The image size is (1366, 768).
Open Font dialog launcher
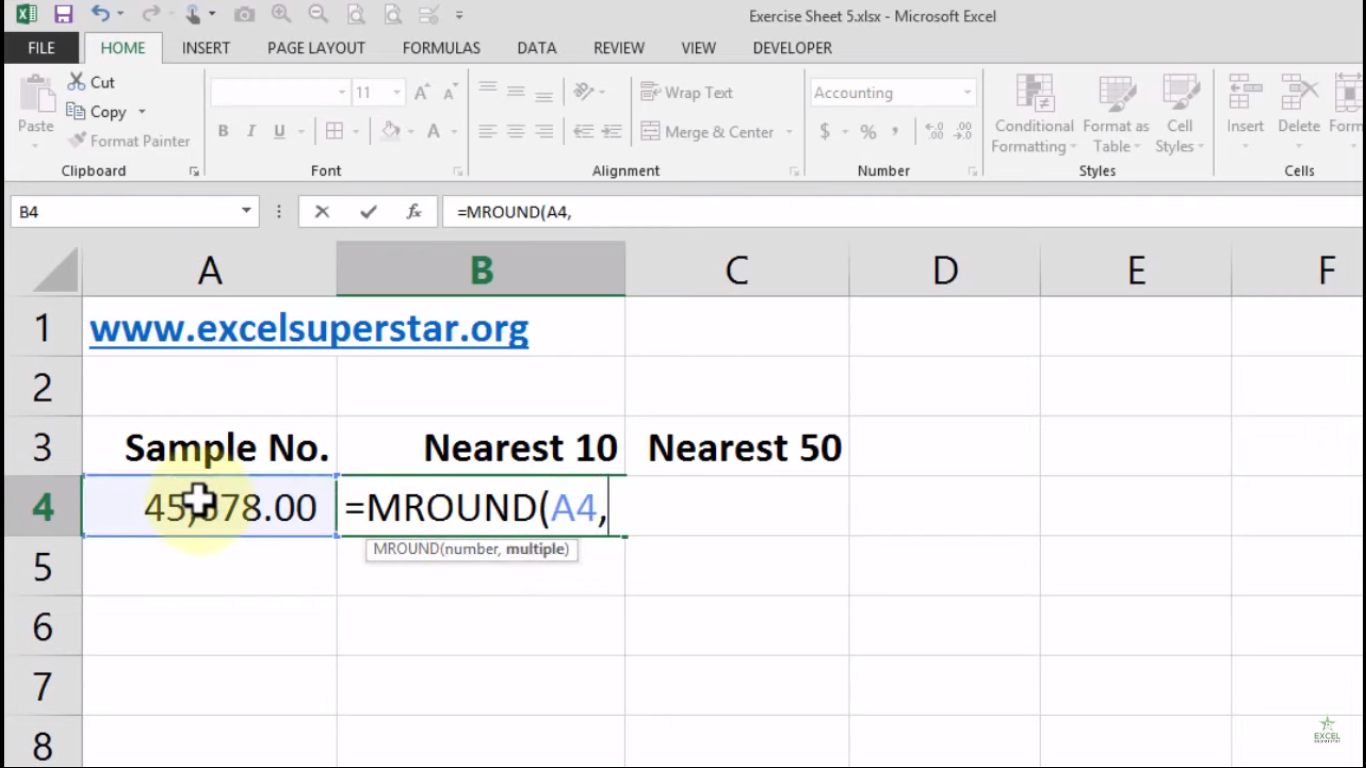click(457, 172)
